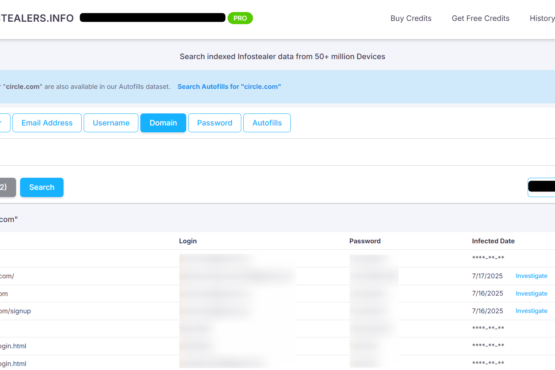Open the Buy Credits page
This screenshot has height=370, width=555.
point(411,18)
